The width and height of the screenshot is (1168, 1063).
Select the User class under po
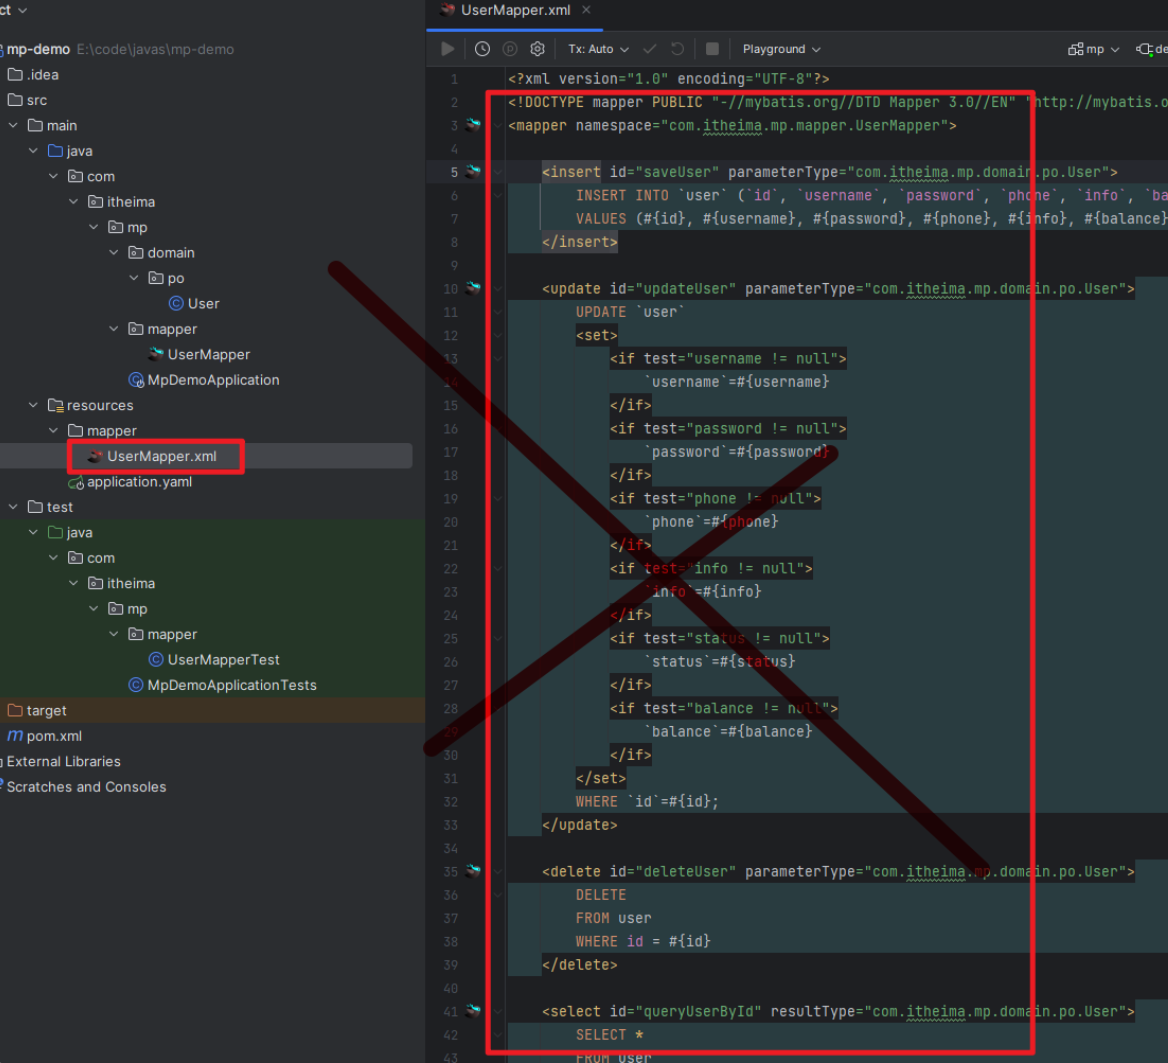203,304
